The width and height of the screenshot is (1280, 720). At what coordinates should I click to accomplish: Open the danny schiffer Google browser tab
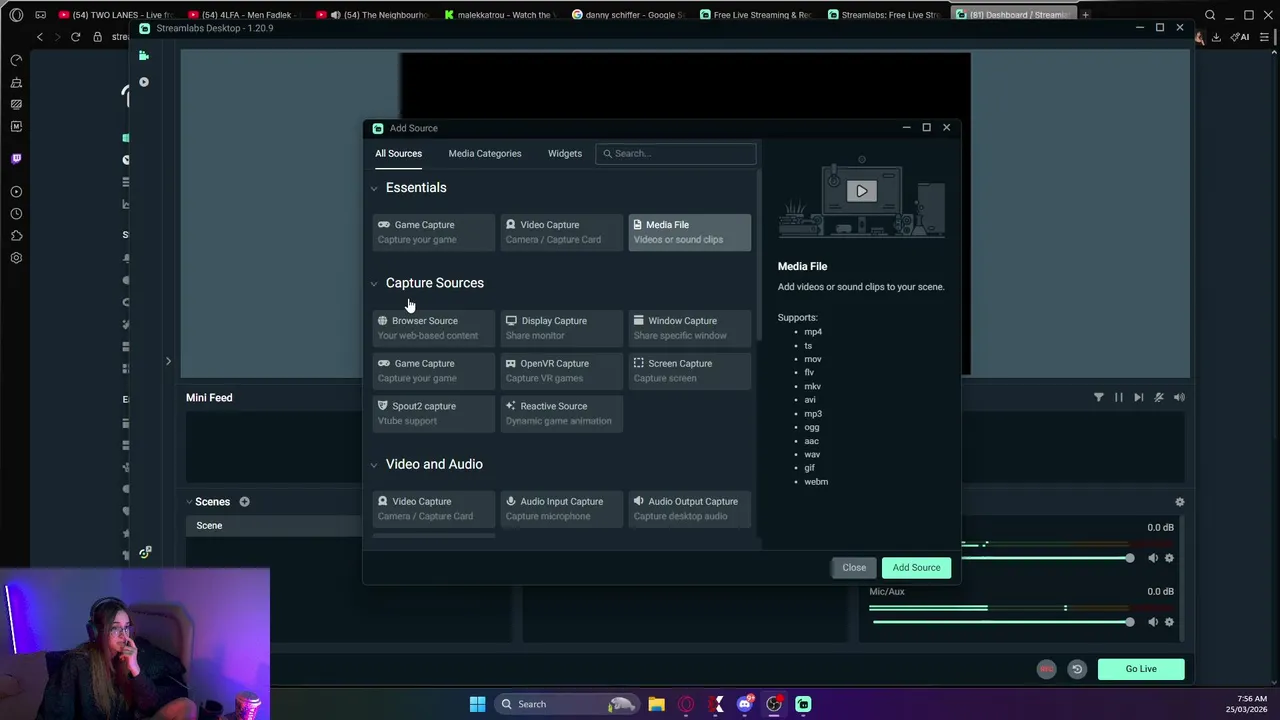point(626,15)
